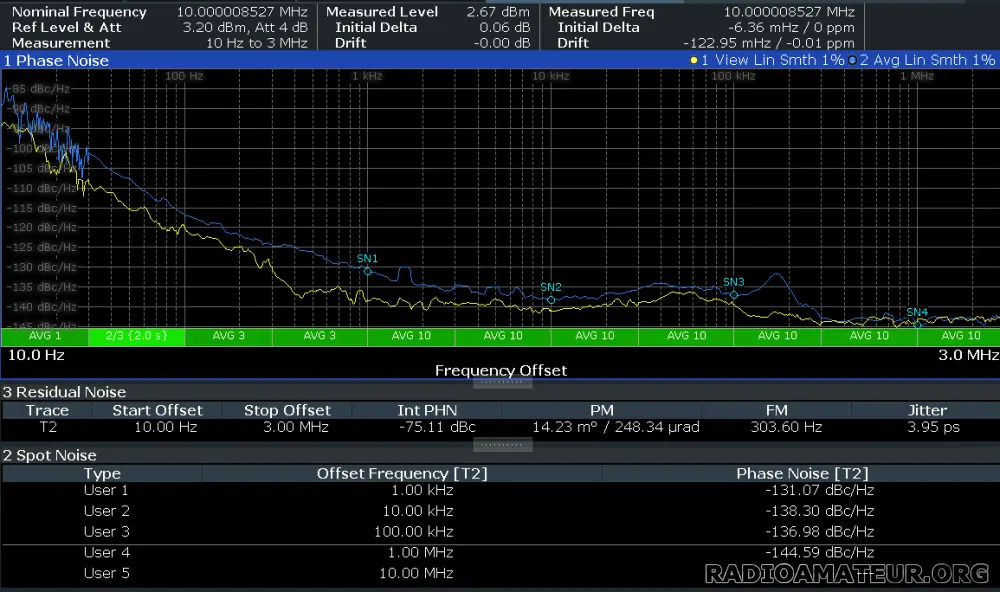Screen dimensions: 1000x592
Task: Click the AVG 1 half-decade segment
Action: (45, 336)
